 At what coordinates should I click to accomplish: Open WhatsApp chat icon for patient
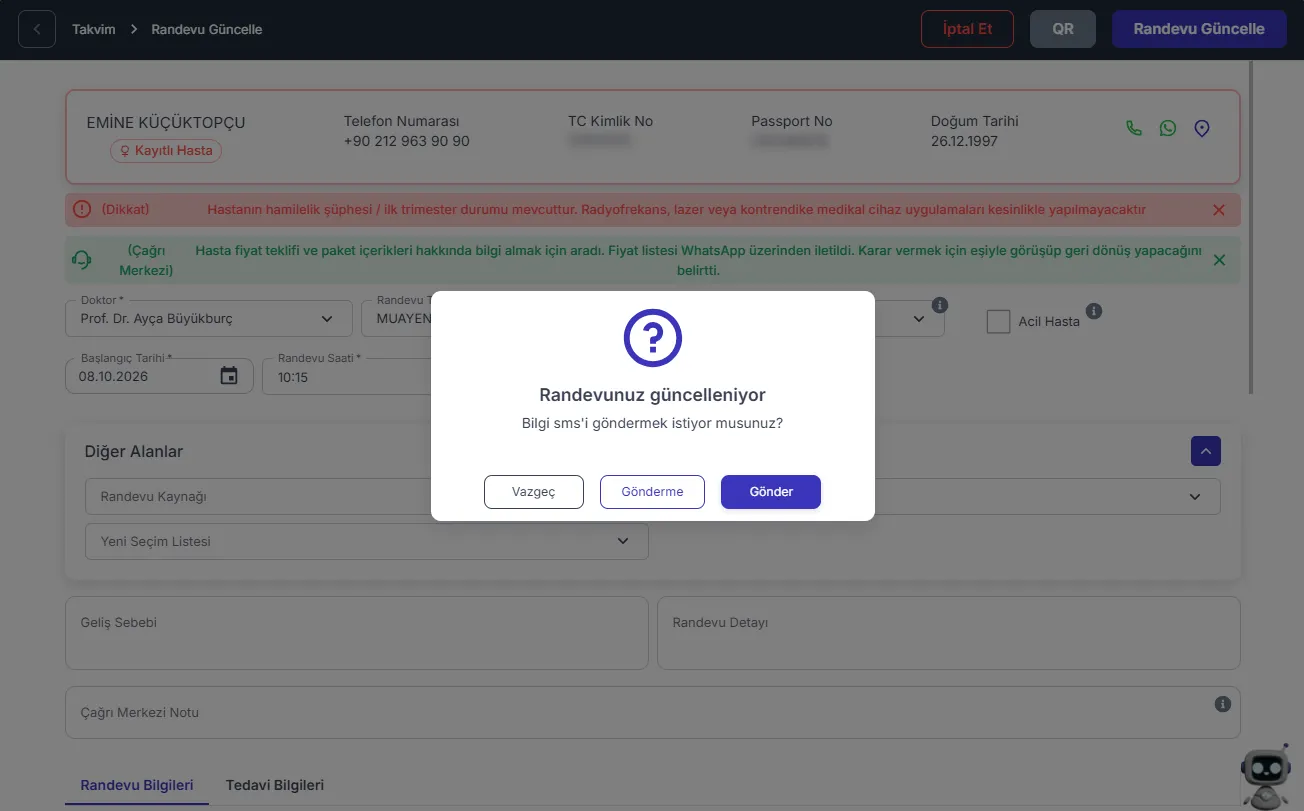(1168, 128)
